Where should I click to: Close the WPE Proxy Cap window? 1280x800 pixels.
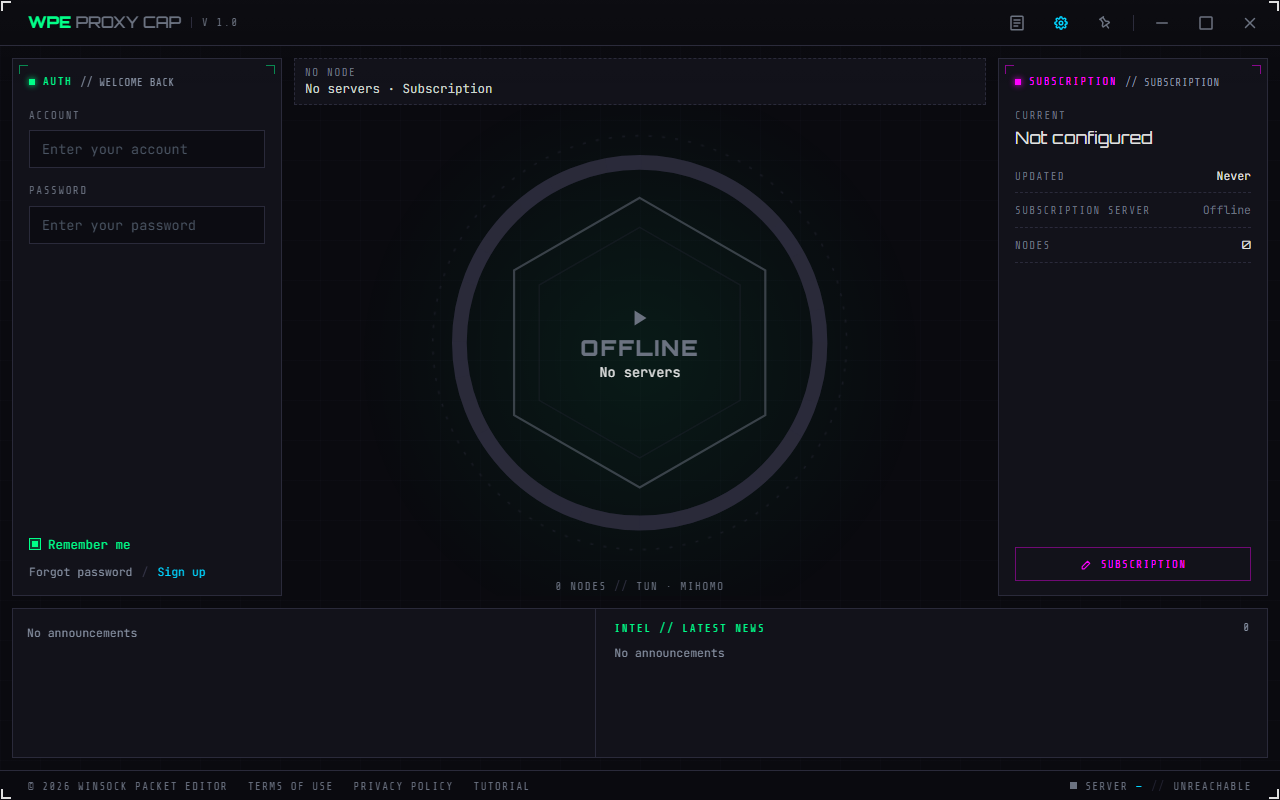[1250, 23]
